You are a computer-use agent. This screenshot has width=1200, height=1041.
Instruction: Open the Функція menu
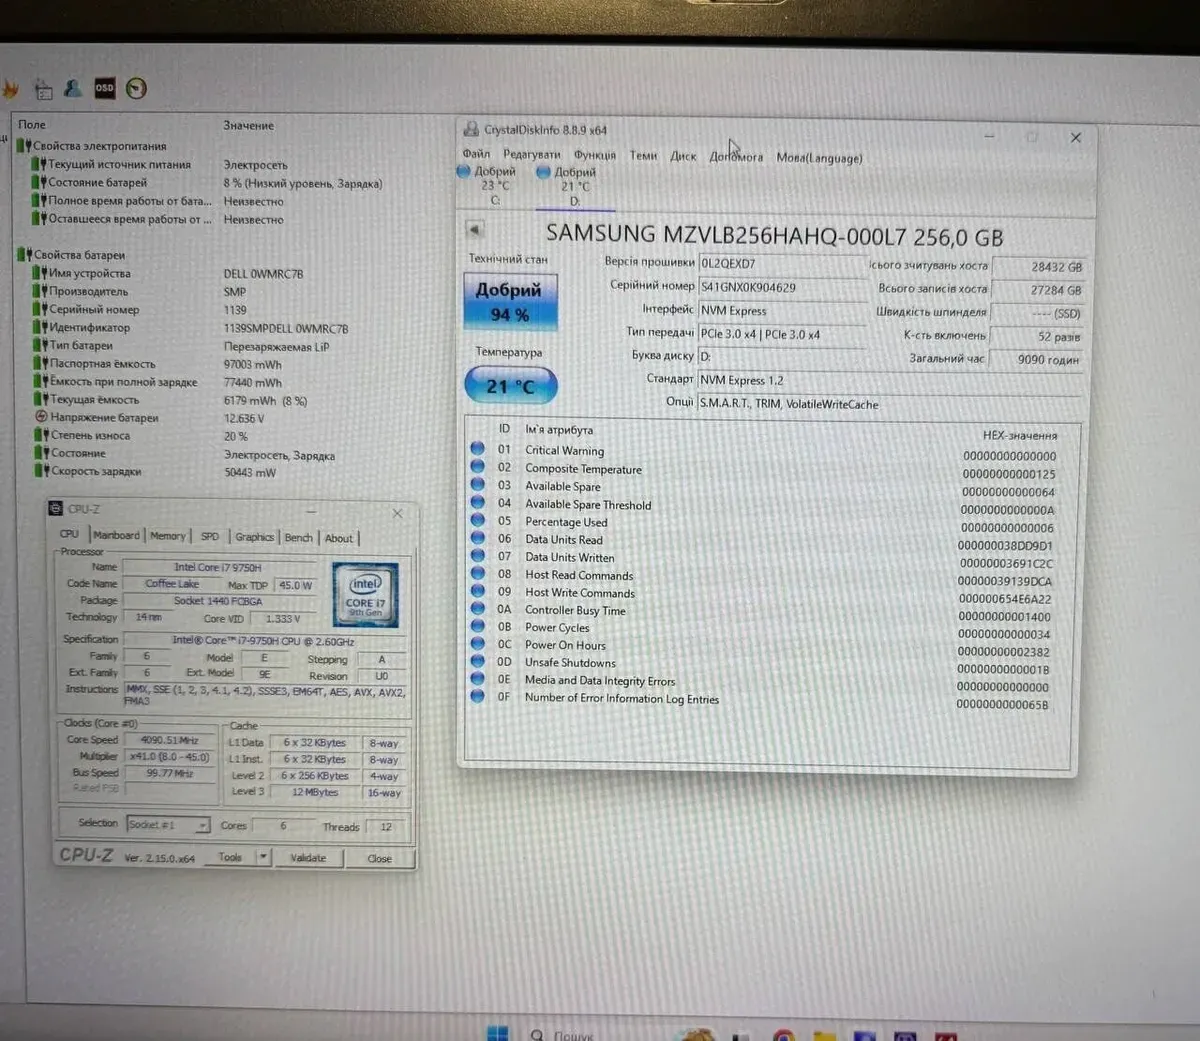[x=594, y=155]
